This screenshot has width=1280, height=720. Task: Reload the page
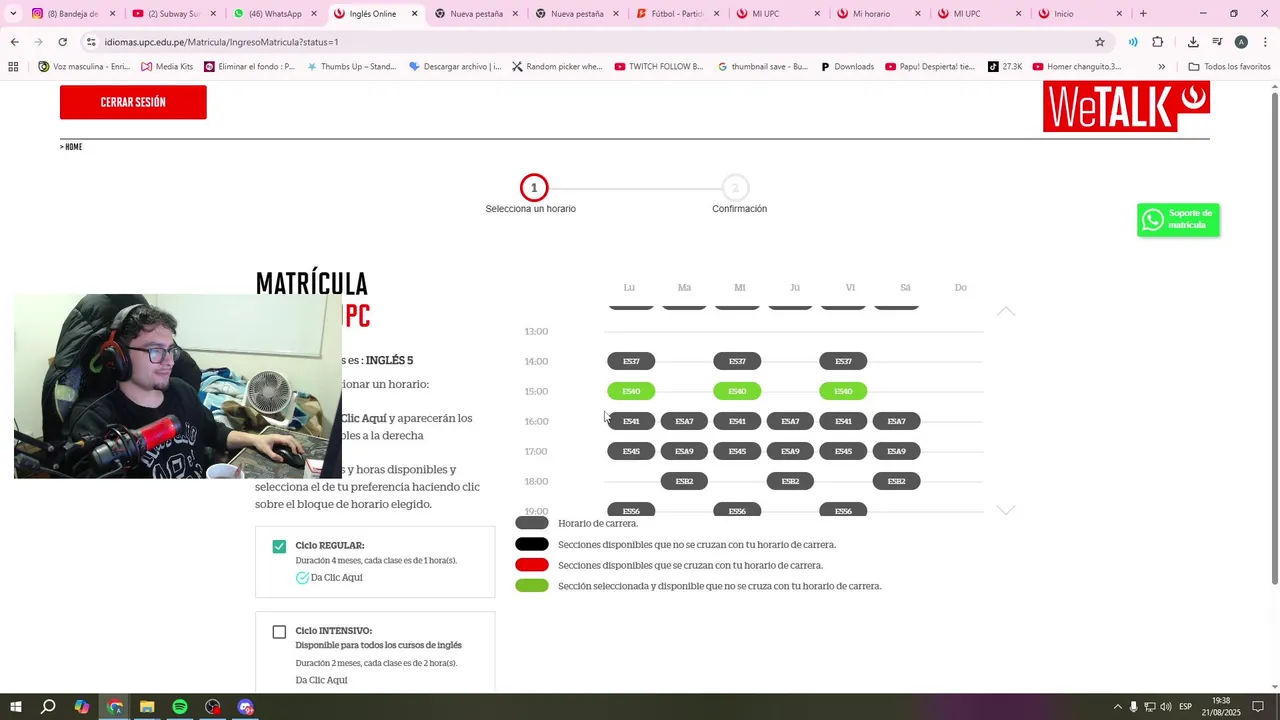(62, 42)
